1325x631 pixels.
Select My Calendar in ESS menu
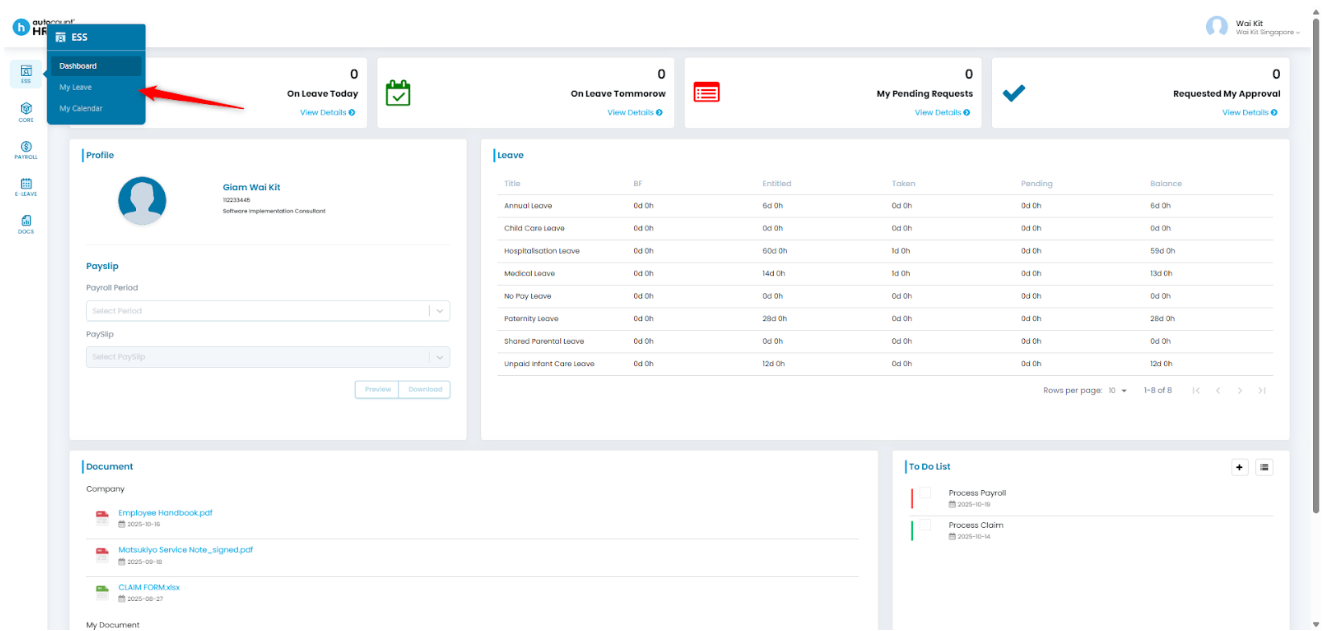pyautogui.click(x=96, y=108)
